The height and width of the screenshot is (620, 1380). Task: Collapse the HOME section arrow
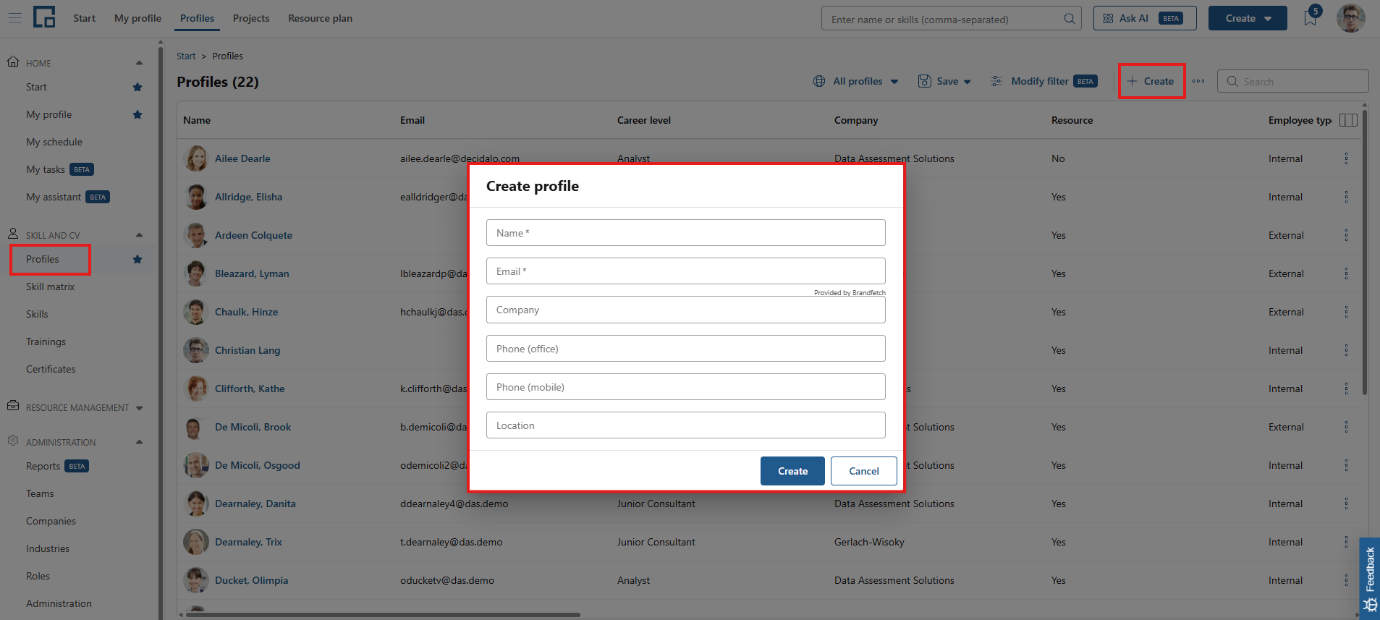(139, 63)
